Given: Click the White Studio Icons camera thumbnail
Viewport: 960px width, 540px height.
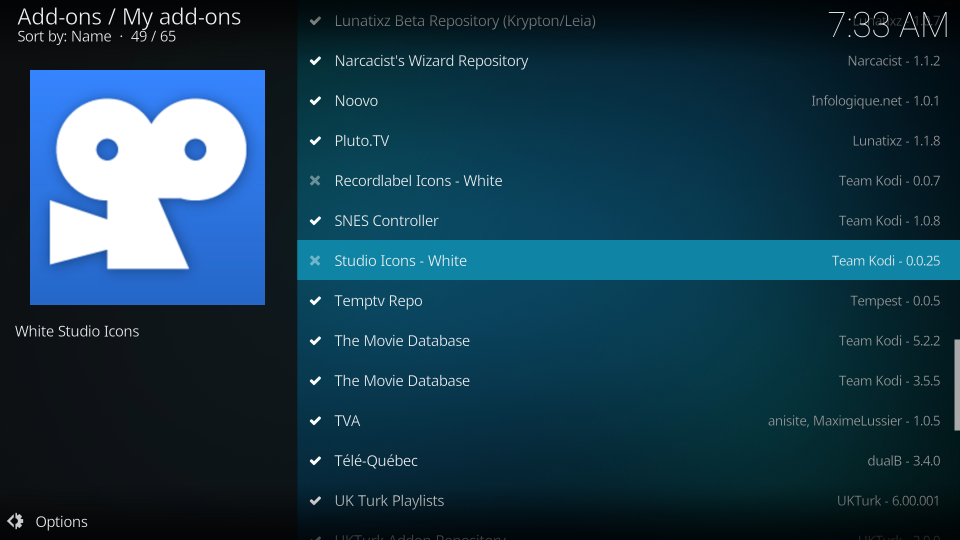Looking at the screenshot, I should click(x=147, y=187).
